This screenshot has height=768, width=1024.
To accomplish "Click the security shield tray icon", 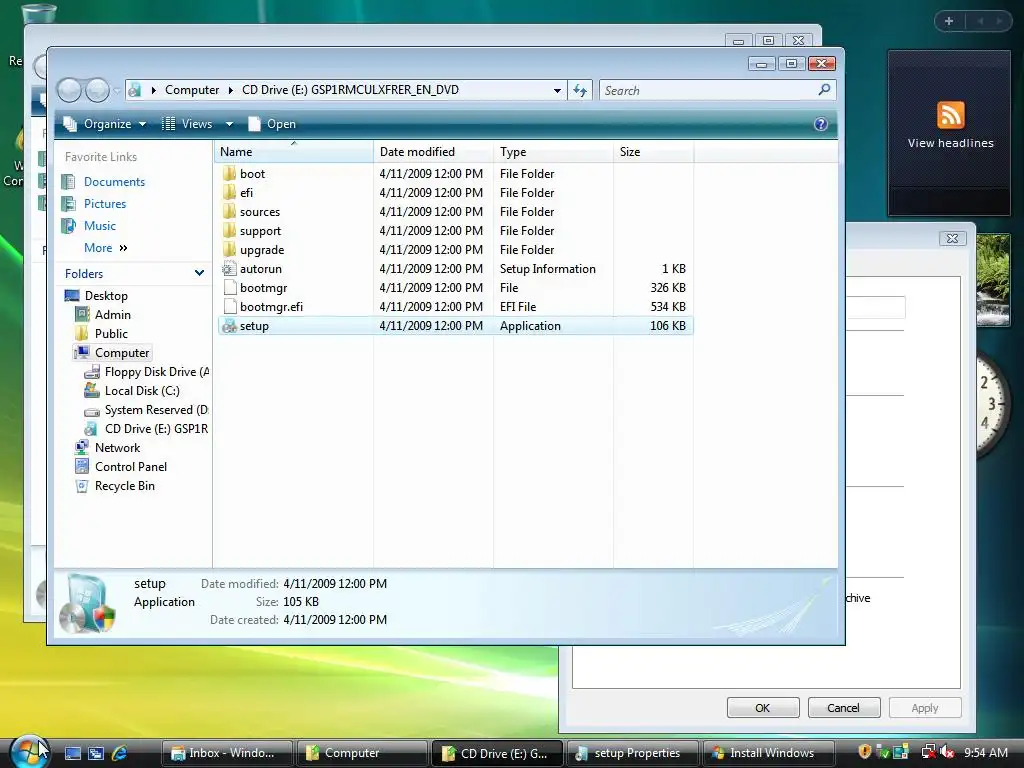I will click(x=865, y=752).
